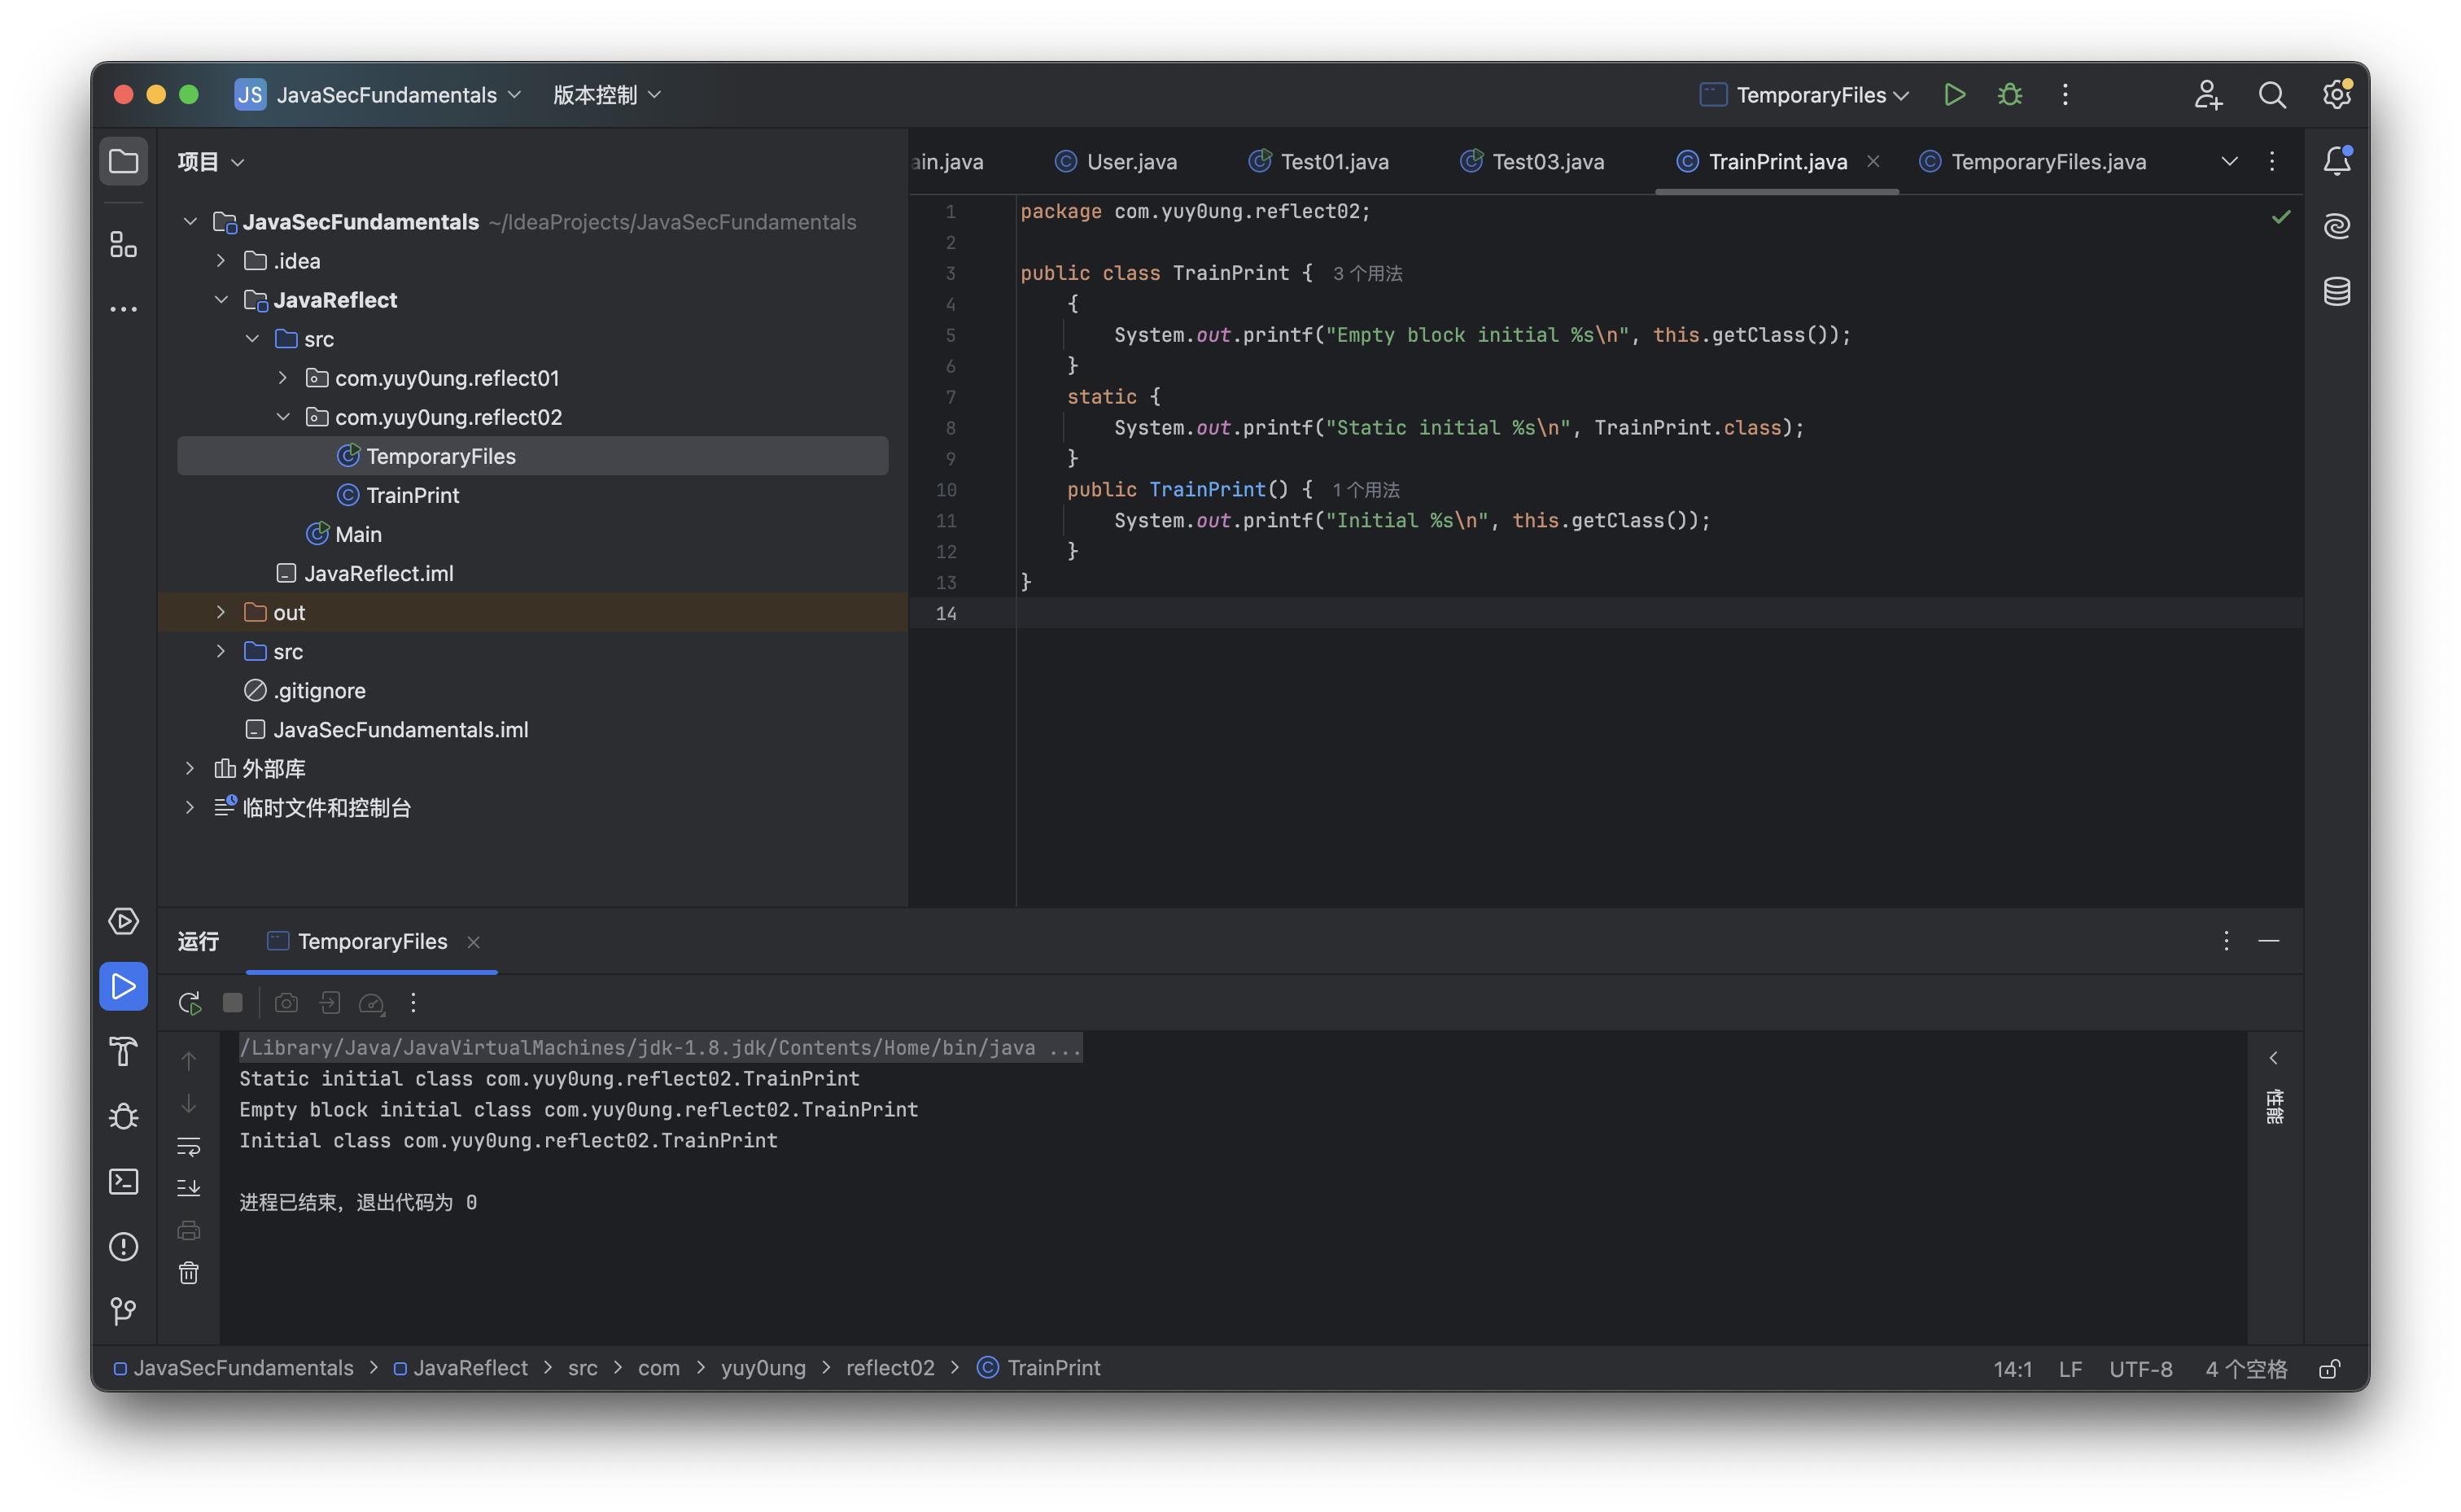Open the 版本控制 version control menu
Screen dimensions: 2461x1512
[606, 95]
